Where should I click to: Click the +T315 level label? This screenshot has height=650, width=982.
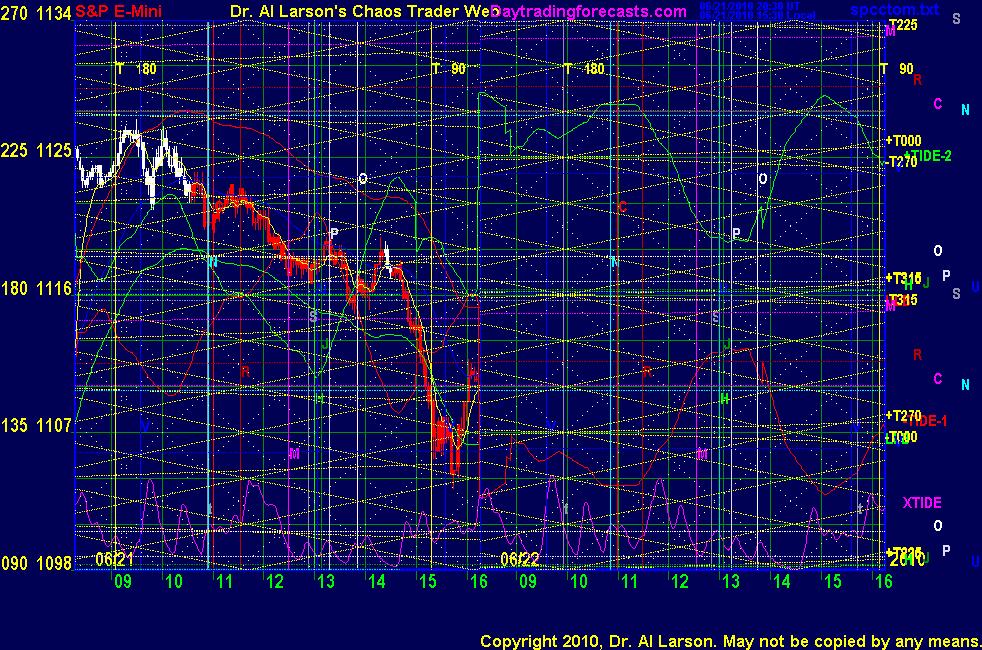pos(903,277)
